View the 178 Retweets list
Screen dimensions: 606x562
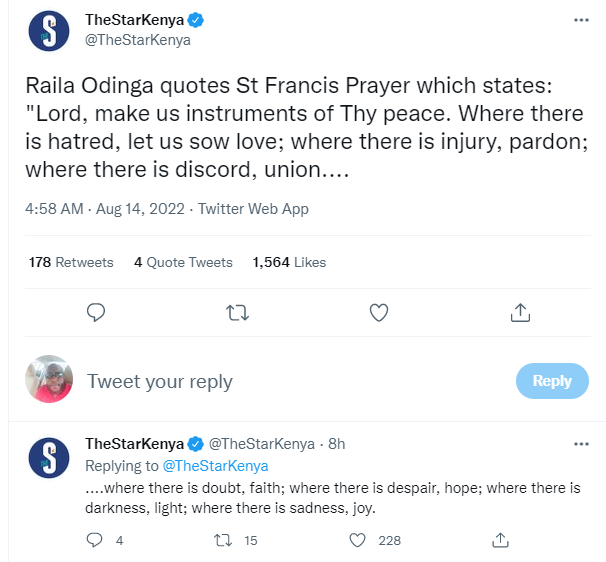(71, 262)
